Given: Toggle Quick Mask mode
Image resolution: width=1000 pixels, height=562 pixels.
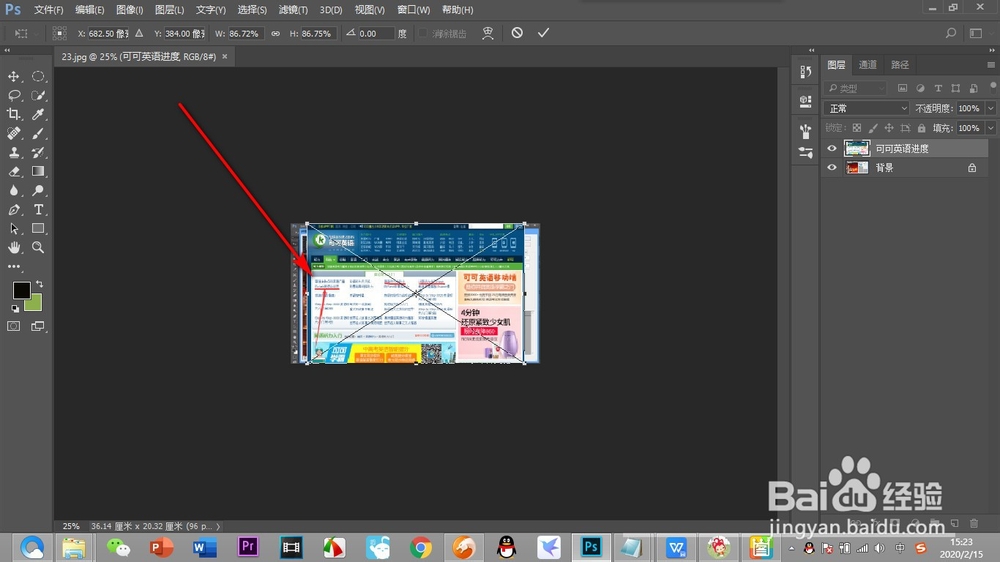Looking at the screenshot, I should pos(13,326).
